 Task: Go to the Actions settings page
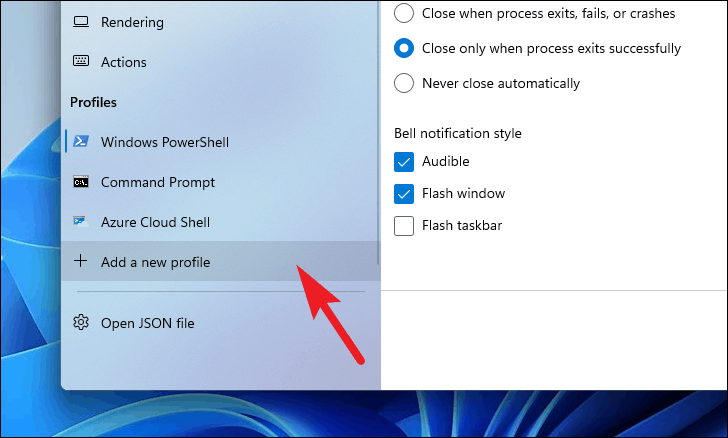[x=124, y=62]
